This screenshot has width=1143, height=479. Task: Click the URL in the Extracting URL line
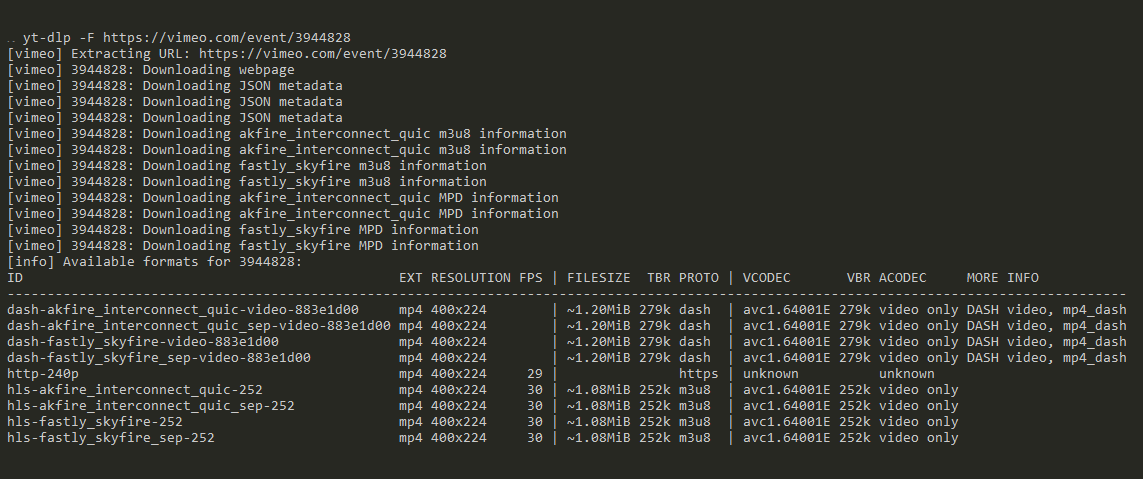[322, 53]
